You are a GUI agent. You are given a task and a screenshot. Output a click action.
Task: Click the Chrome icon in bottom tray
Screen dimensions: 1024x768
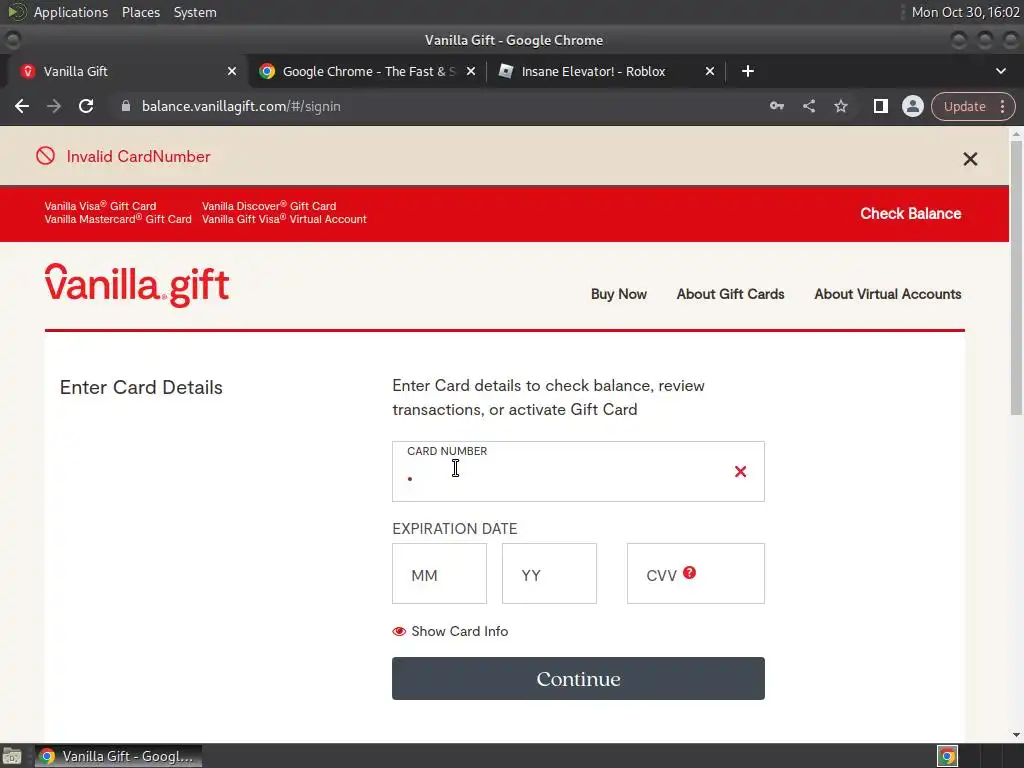[x=947, y=756]
